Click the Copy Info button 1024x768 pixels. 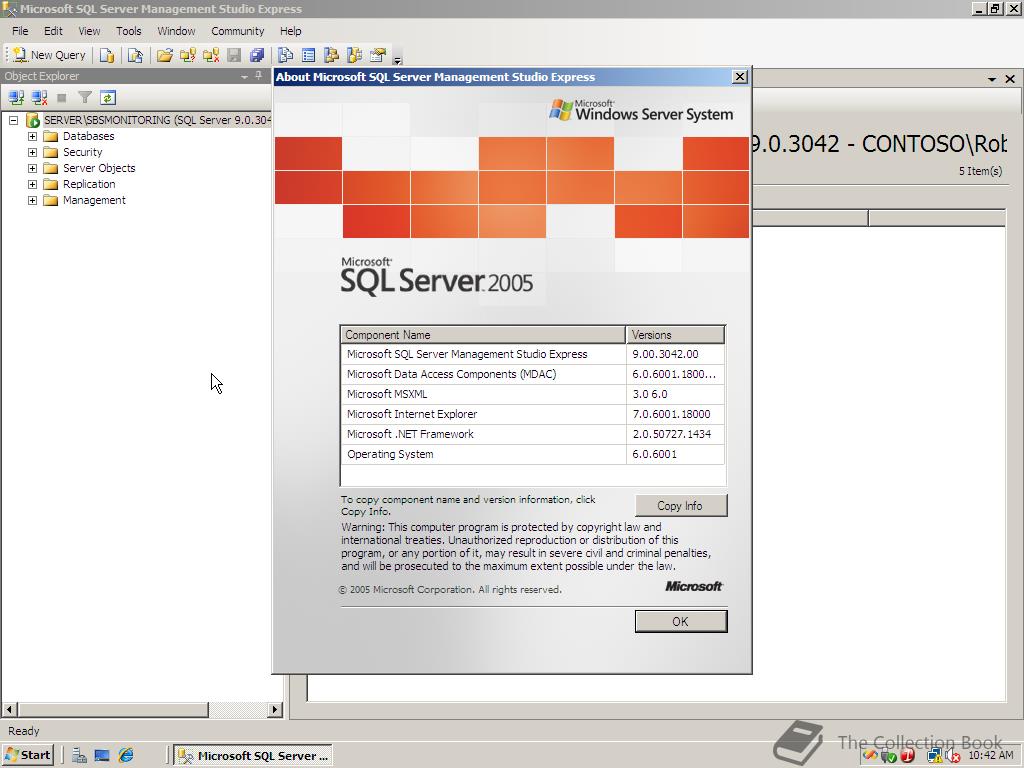(680, 505)
